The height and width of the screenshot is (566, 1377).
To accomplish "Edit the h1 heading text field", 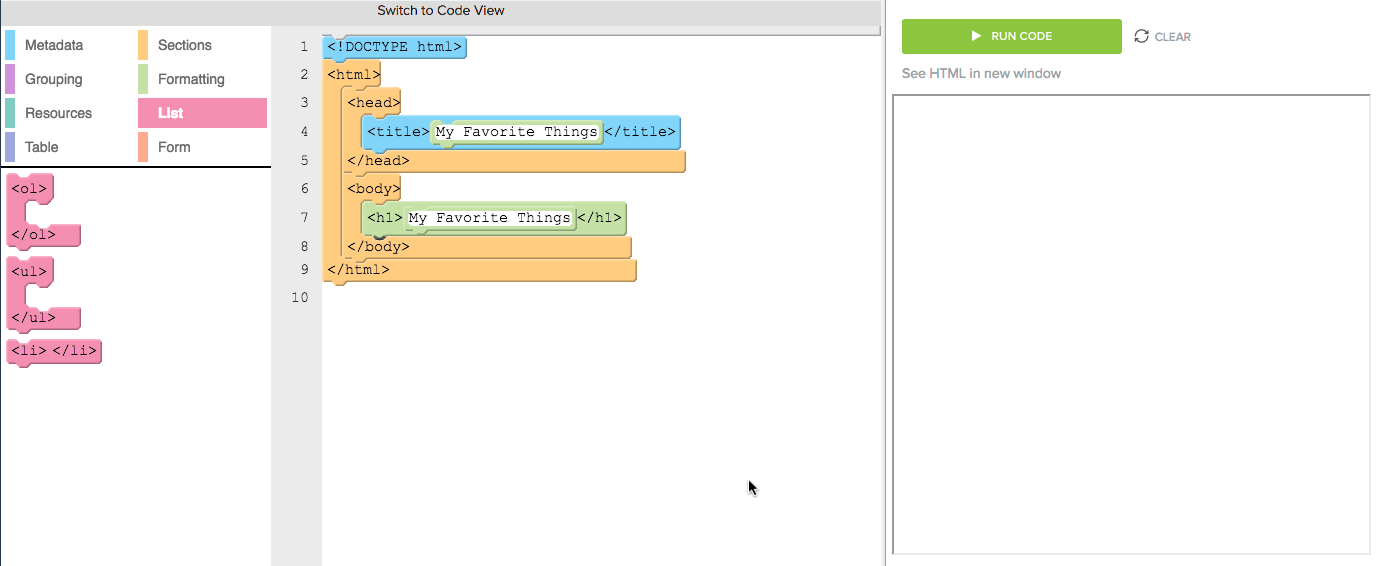I will (x=490, y=218).
